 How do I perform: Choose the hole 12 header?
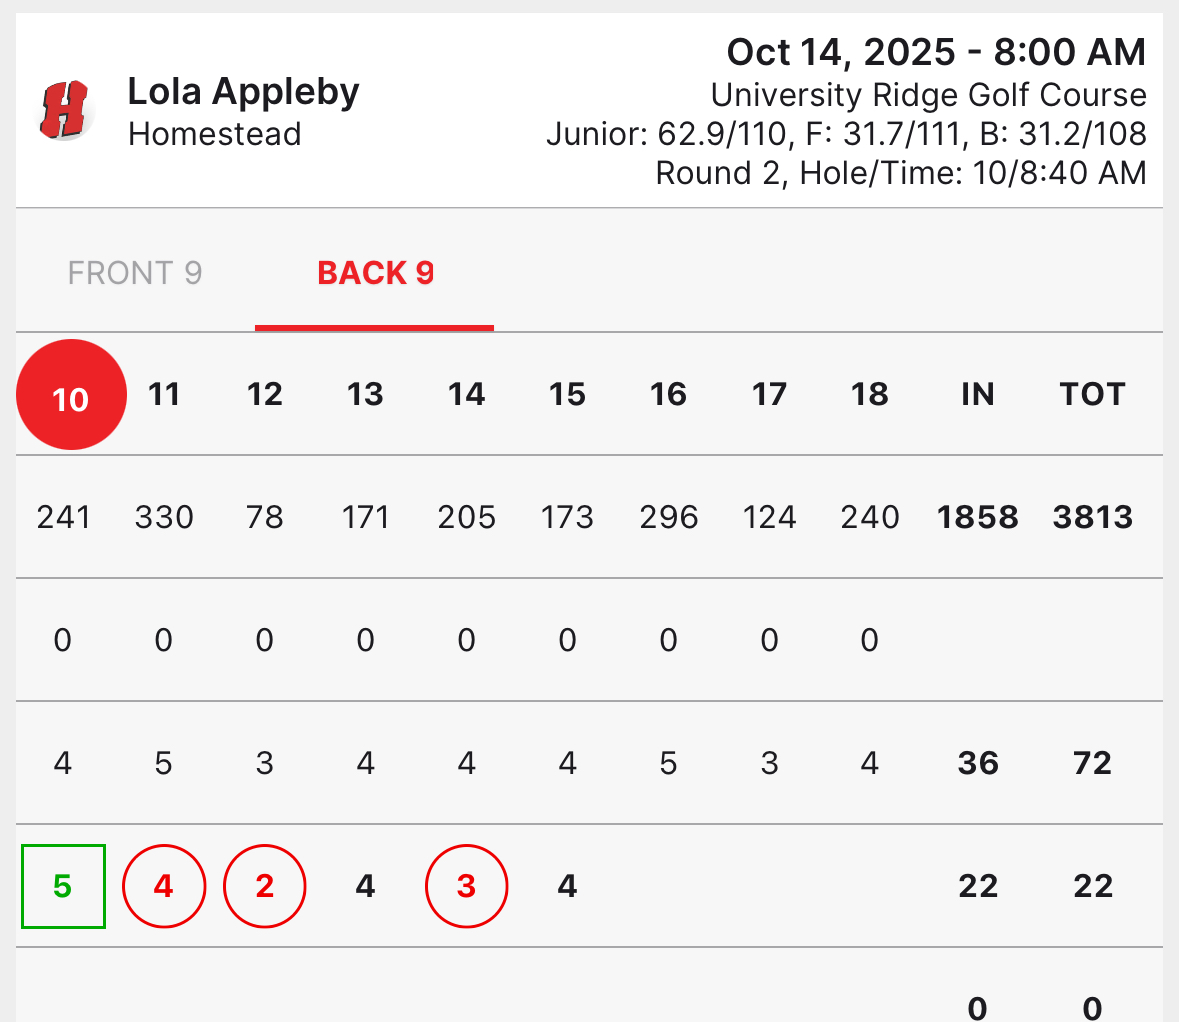(265, 394)
